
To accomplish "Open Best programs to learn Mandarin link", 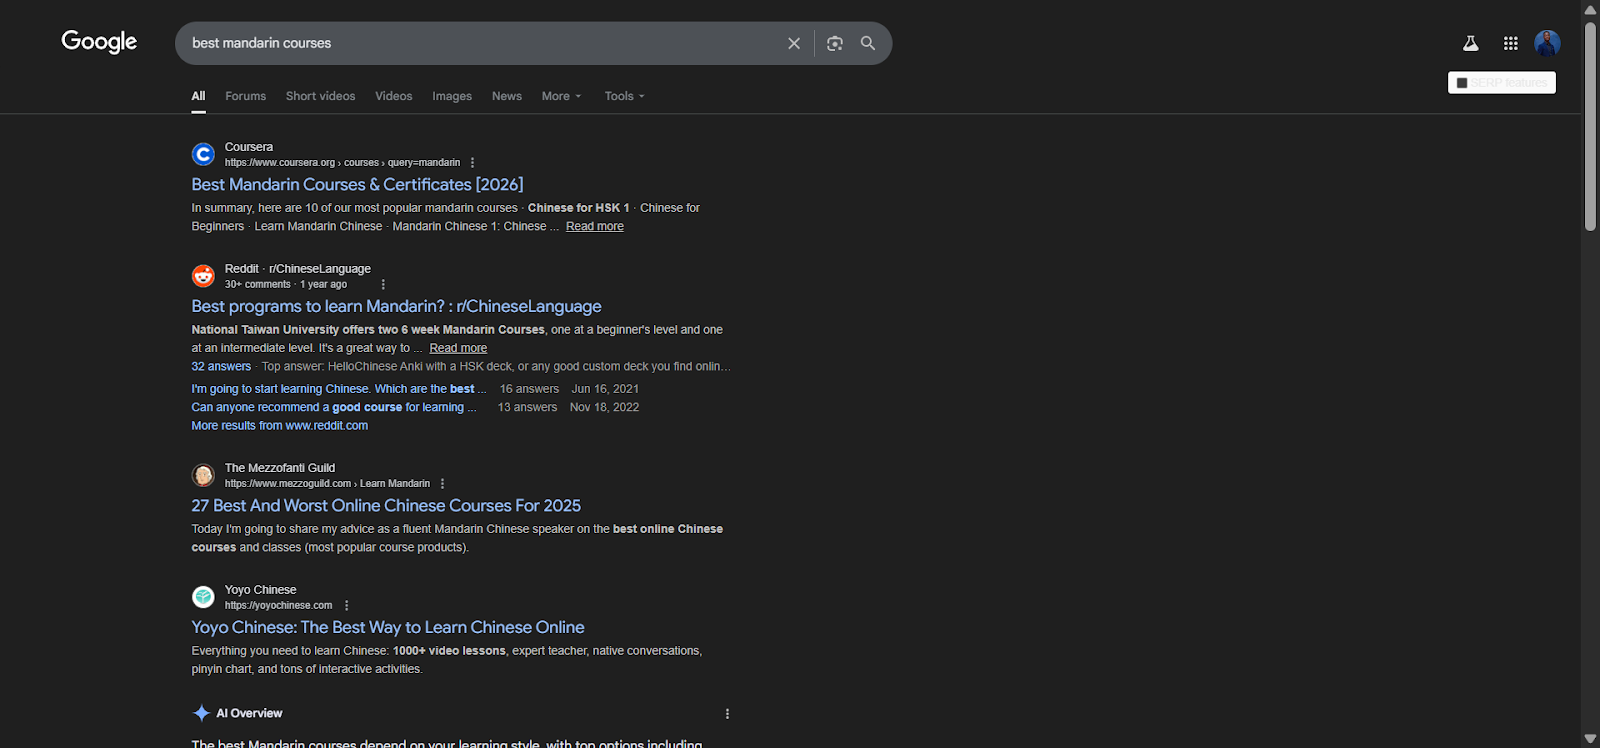I will pyautogui.click(x=396, y=307).
